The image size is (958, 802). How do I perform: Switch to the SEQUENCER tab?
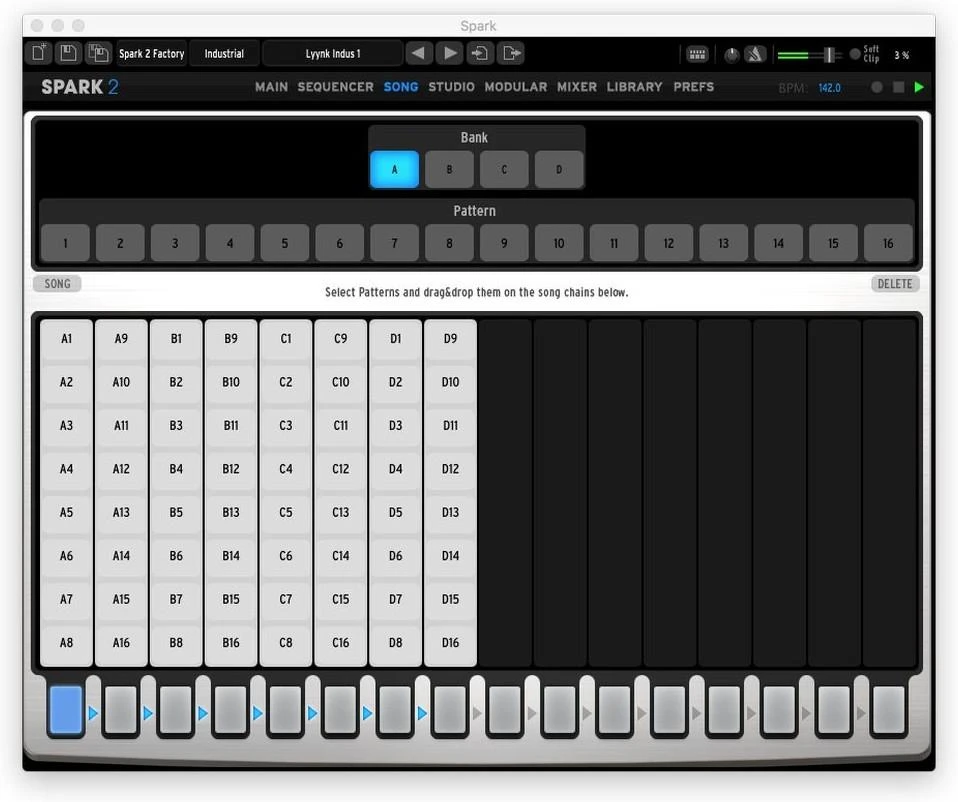[335, 87]
